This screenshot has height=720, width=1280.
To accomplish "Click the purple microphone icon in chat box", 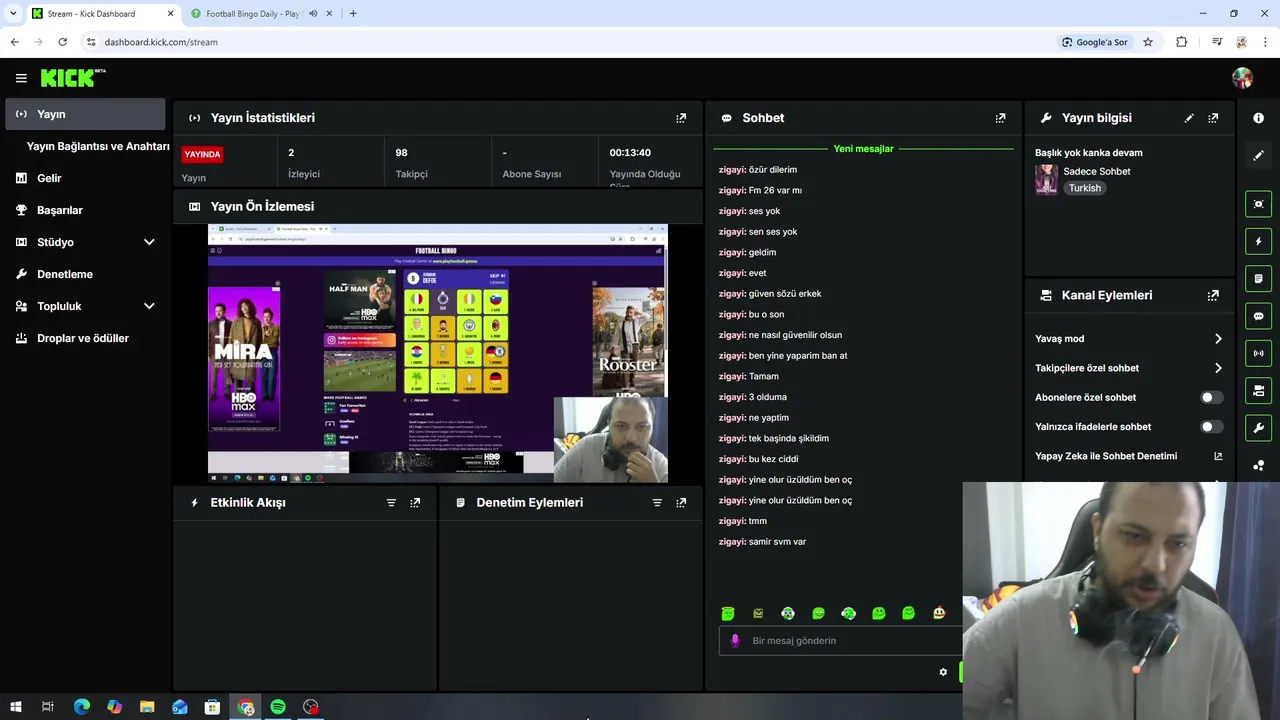I will click(735, 641).
